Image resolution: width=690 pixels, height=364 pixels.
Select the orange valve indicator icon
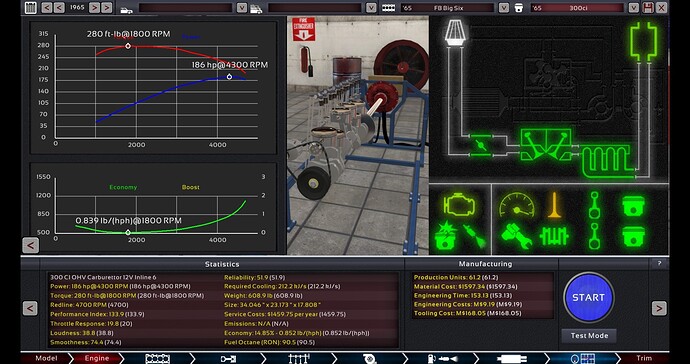[x=555, y=206]
